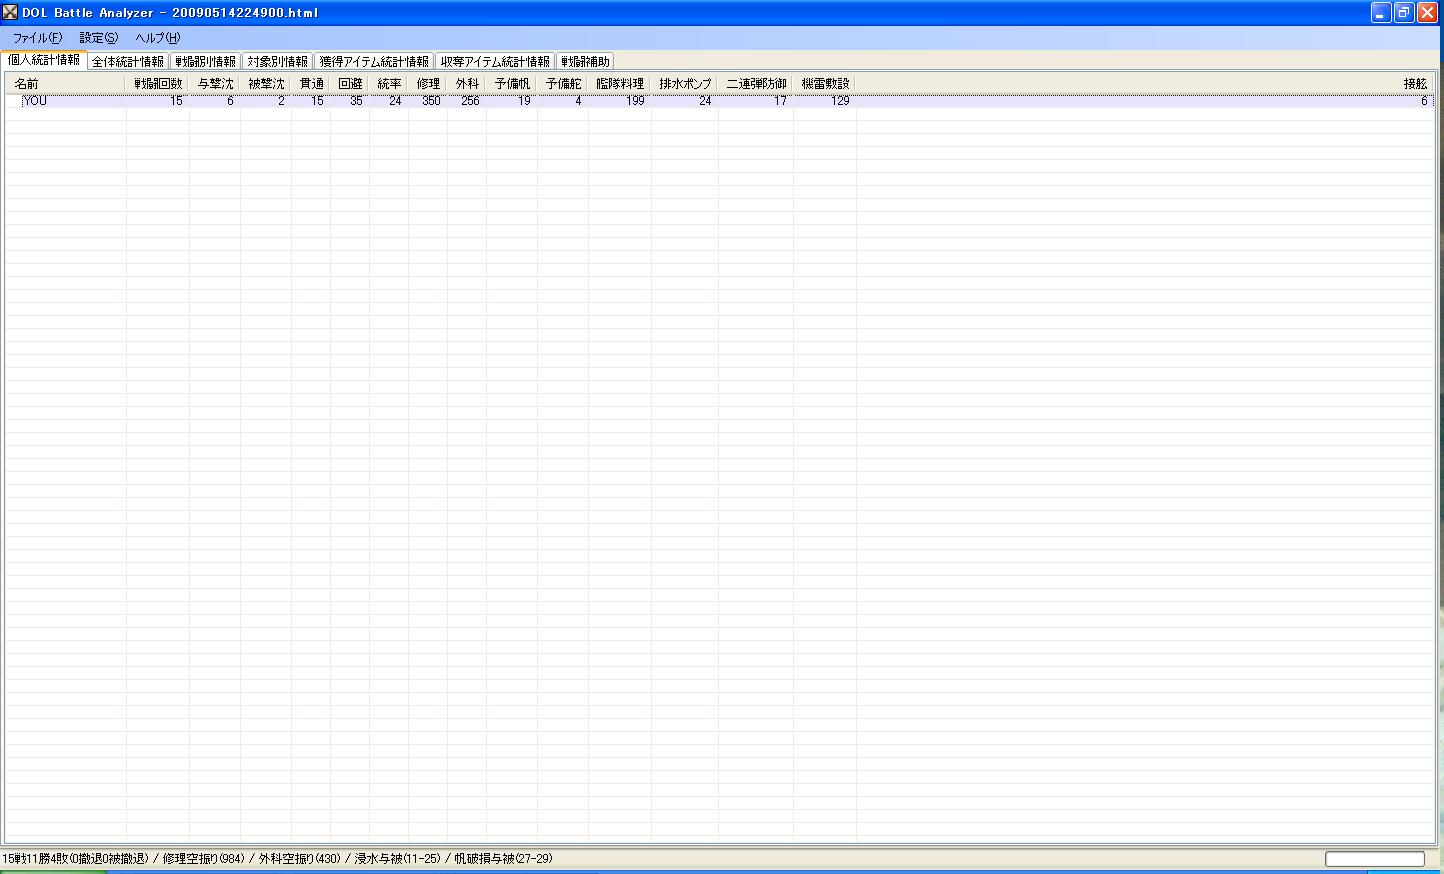Sort by the 回避 column header
The width and height of the screenshot is (1444, 874).
tap(350, 84)
